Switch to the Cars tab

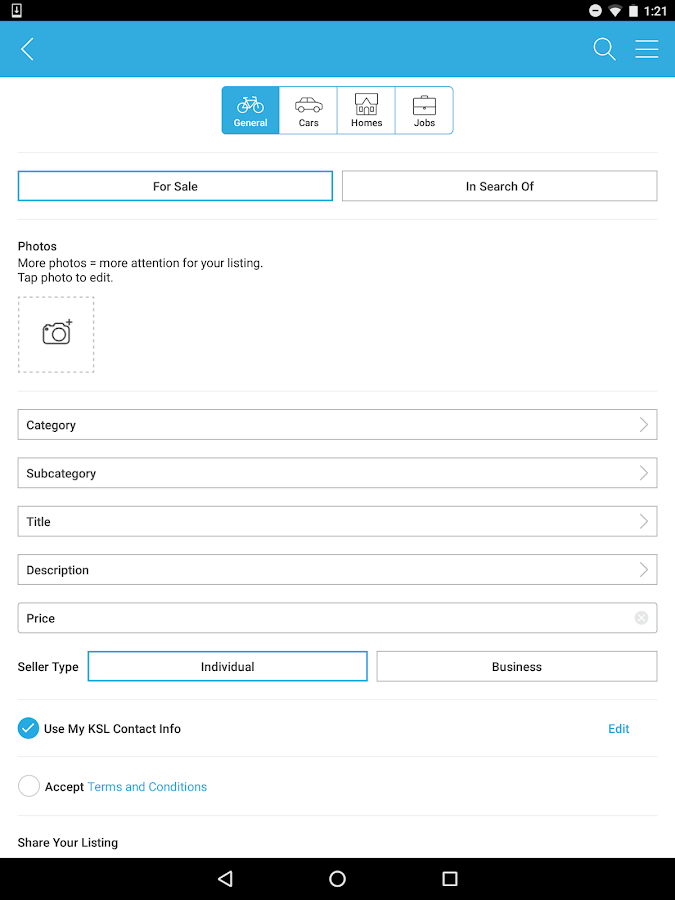click(308, 110)
